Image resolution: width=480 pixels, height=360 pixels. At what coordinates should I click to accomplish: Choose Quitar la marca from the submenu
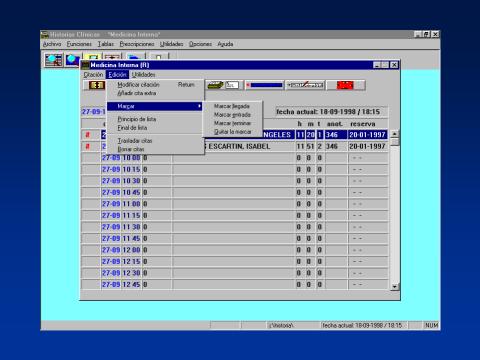(x=232, y=132)
